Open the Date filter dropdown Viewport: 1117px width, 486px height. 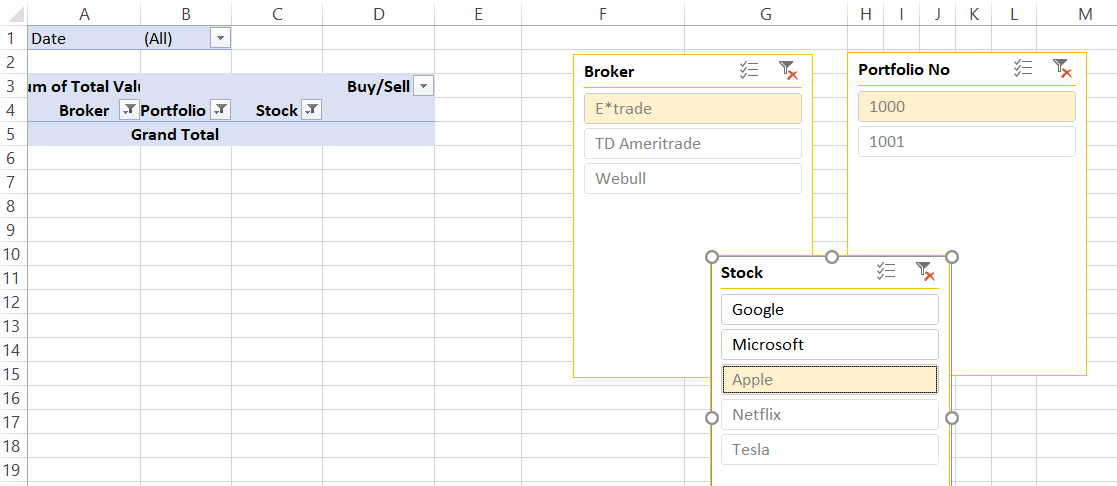220,38
